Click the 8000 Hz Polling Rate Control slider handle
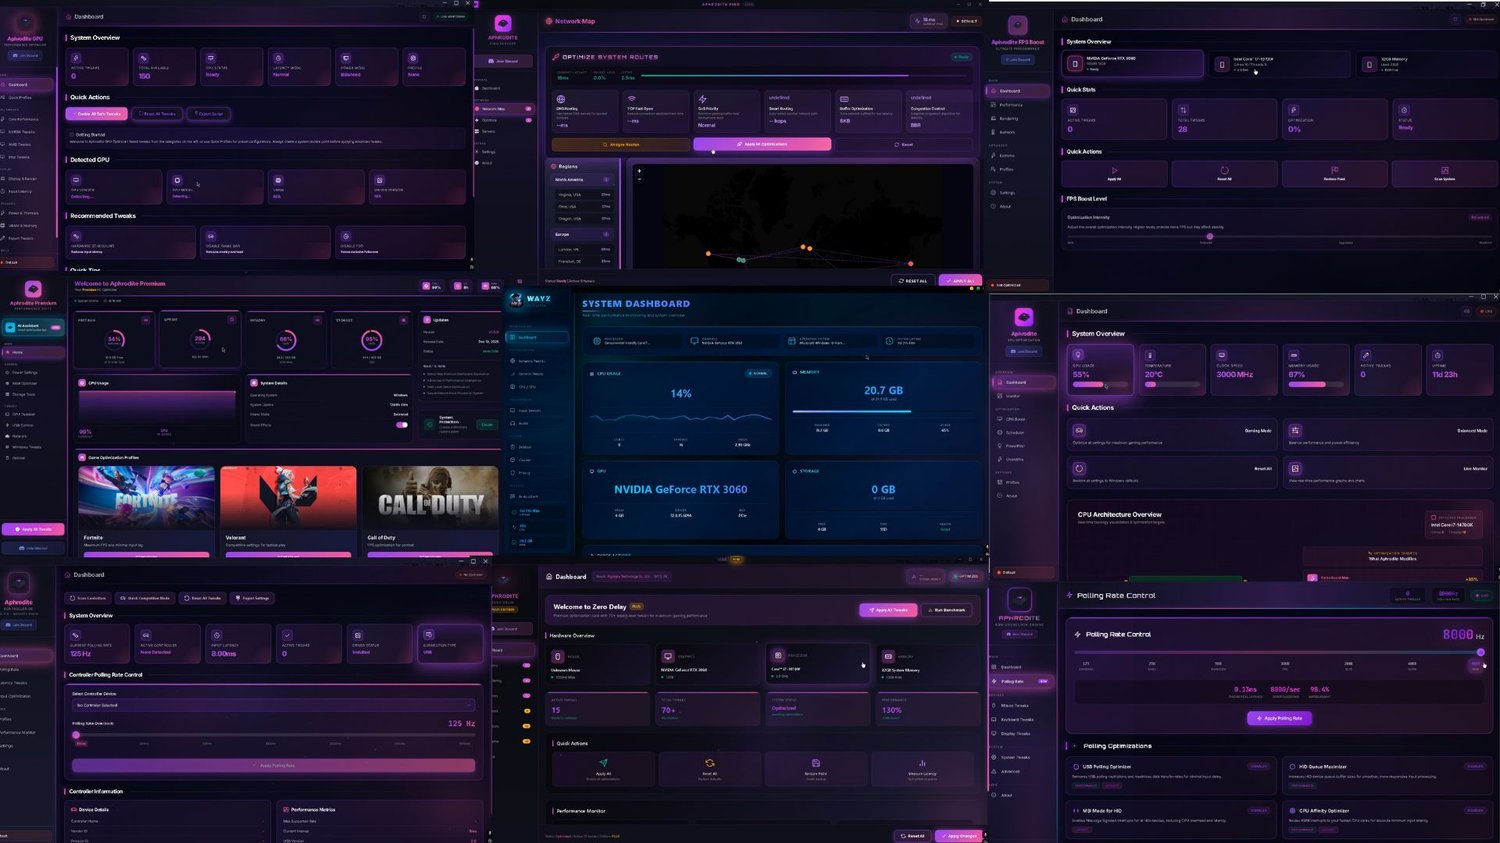Screen dimensions: 1500x843 1481,652
